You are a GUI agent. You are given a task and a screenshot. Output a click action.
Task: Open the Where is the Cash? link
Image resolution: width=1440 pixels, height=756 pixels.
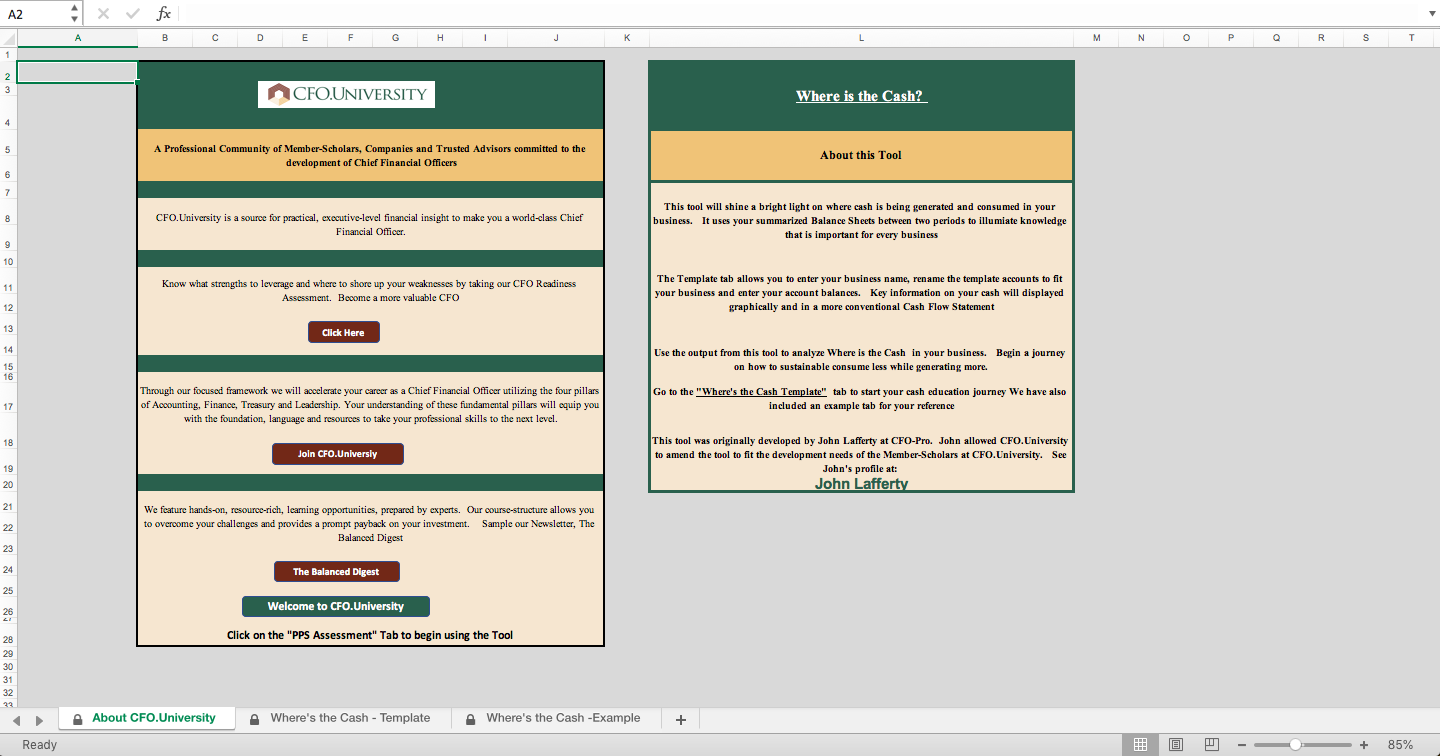pyautogui.click(x=861, y=96)
